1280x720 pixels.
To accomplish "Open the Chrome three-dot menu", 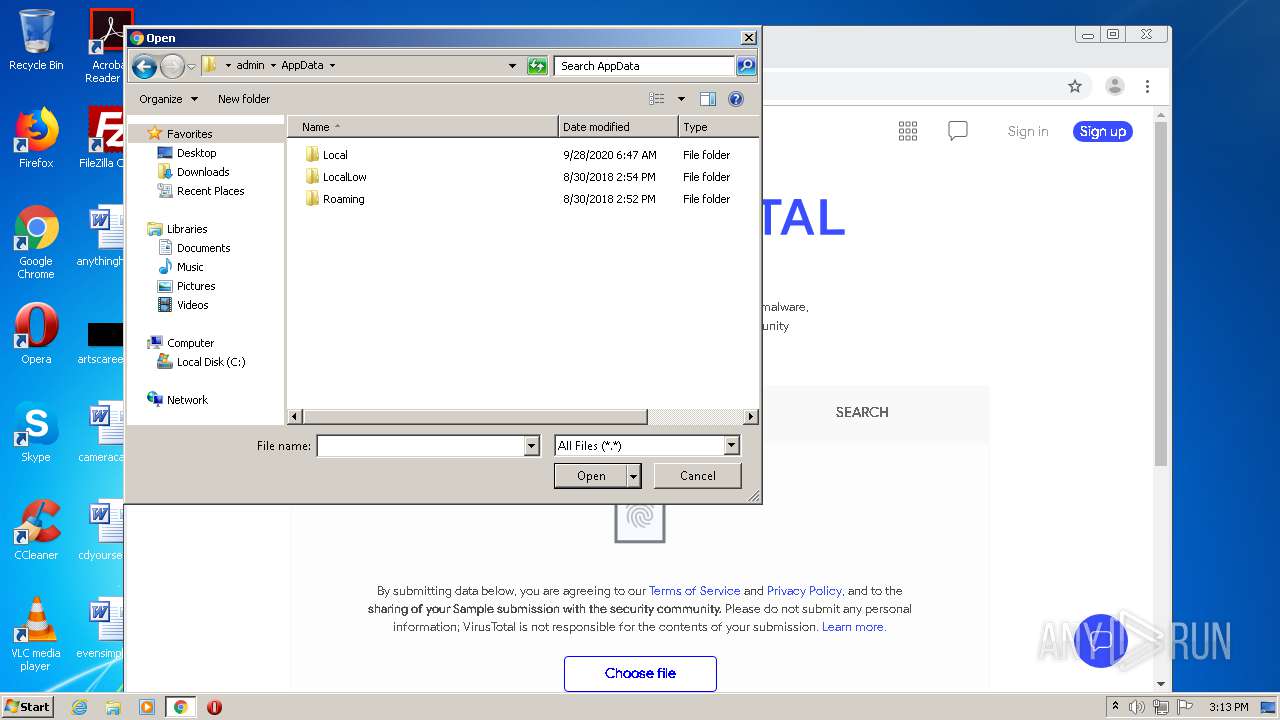I will tap(1148, 86).
